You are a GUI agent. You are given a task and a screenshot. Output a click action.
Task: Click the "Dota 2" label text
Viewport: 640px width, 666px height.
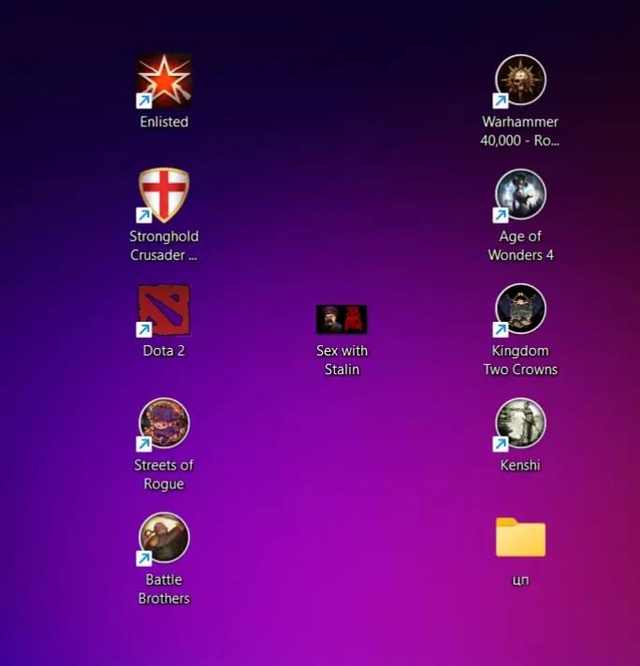click(x=164, y=351)
